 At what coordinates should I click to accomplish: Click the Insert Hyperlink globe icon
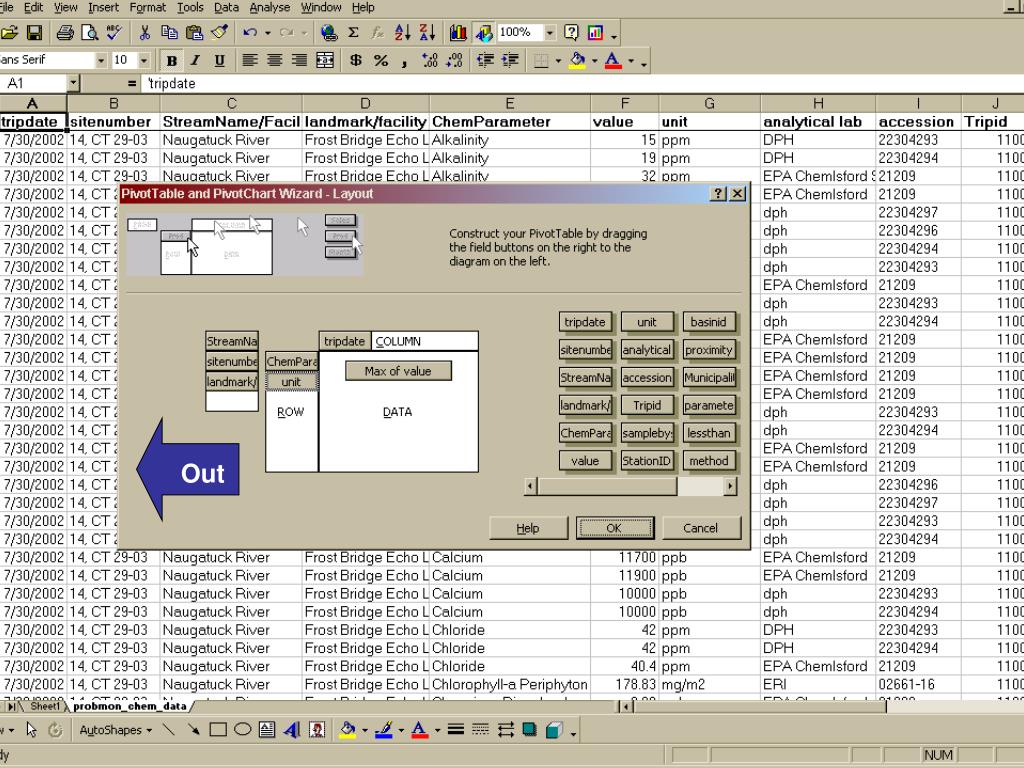tap(328, 33)
